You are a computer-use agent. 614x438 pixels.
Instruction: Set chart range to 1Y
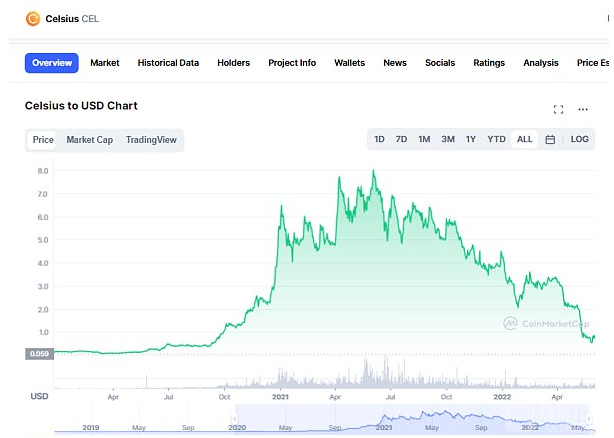471,139
